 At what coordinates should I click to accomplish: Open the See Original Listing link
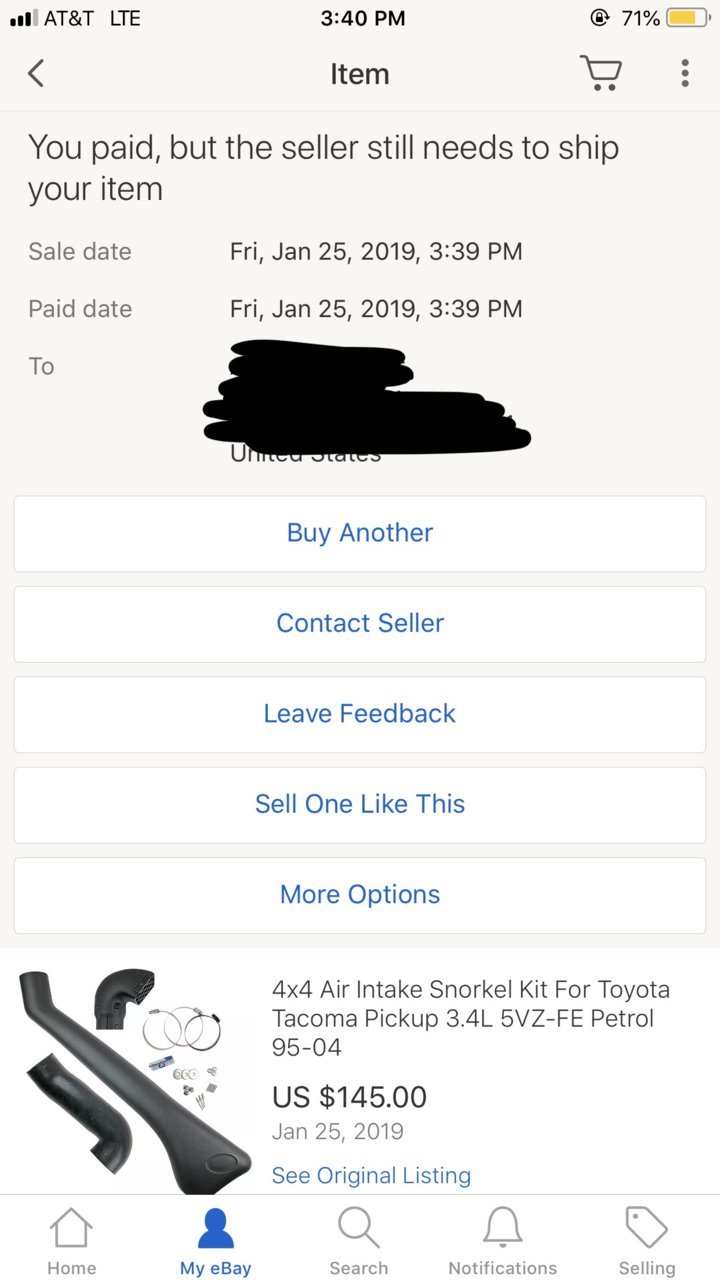[x=371, y=1175]
